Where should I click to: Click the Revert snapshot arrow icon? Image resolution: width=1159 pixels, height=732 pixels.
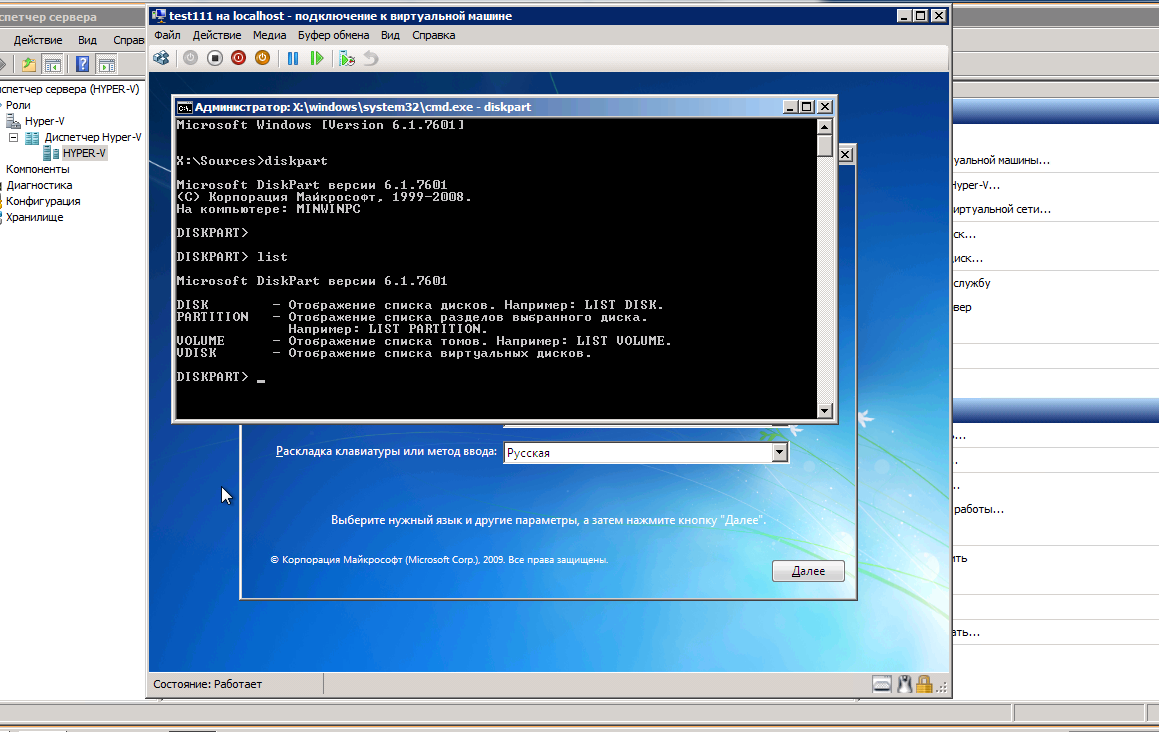pyautogui.click(x=371, y=58)
